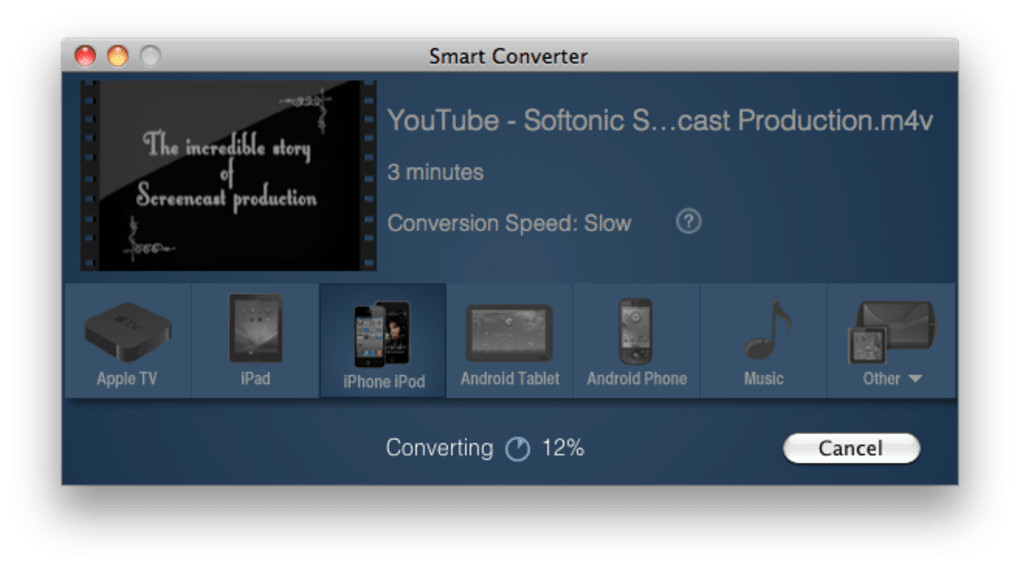Click the file name YouTube - Softonic S…cast Production.m4v
The image size is (1020, 570).
tap(660, 120)
